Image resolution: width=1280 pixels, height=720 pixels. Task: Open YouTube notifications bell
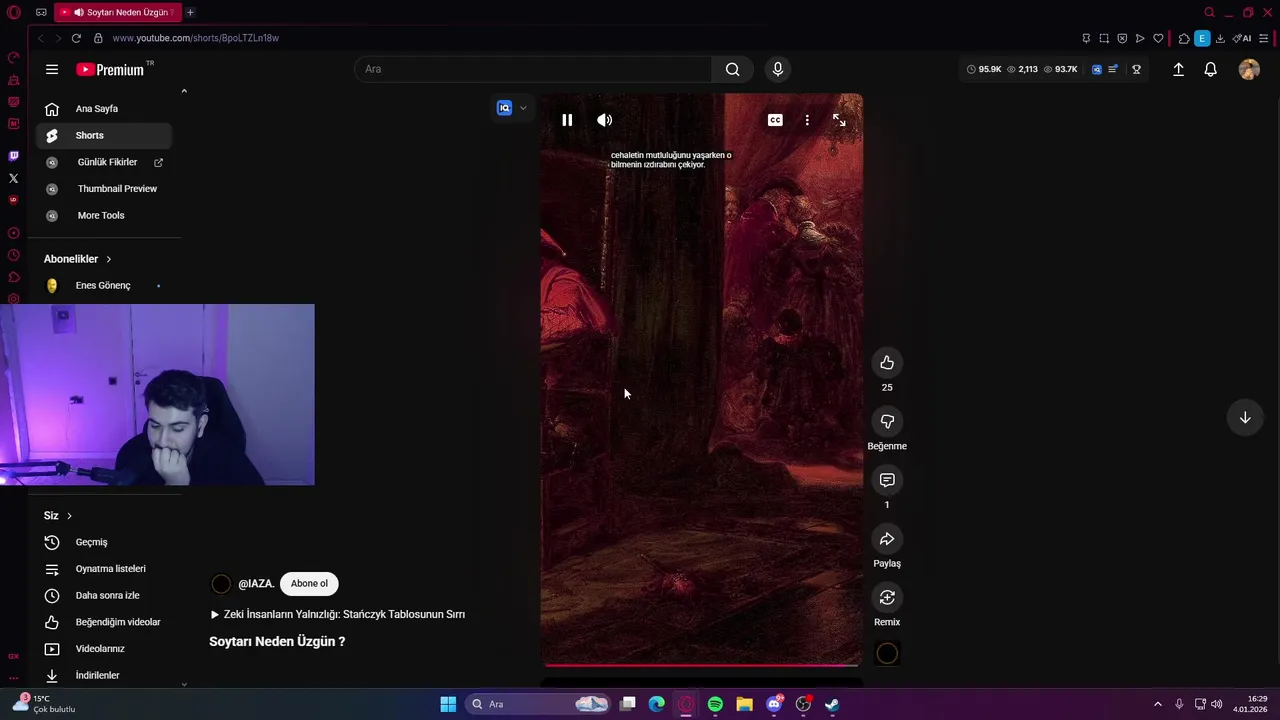tap(1210, 69)
